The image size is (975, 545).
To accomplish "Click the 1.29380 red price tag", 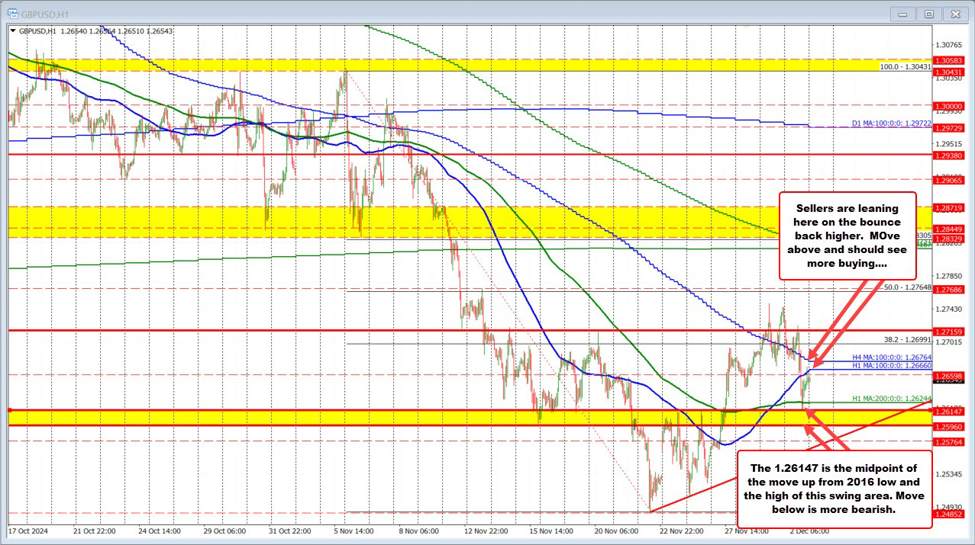I will (x=947, y=156).
